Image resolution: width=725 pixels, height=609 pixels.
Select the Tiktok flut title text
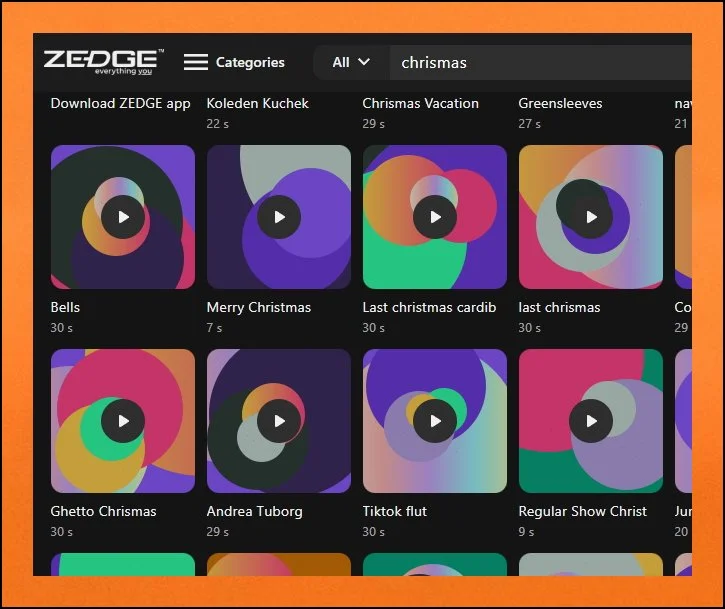(x=394, y=511)
